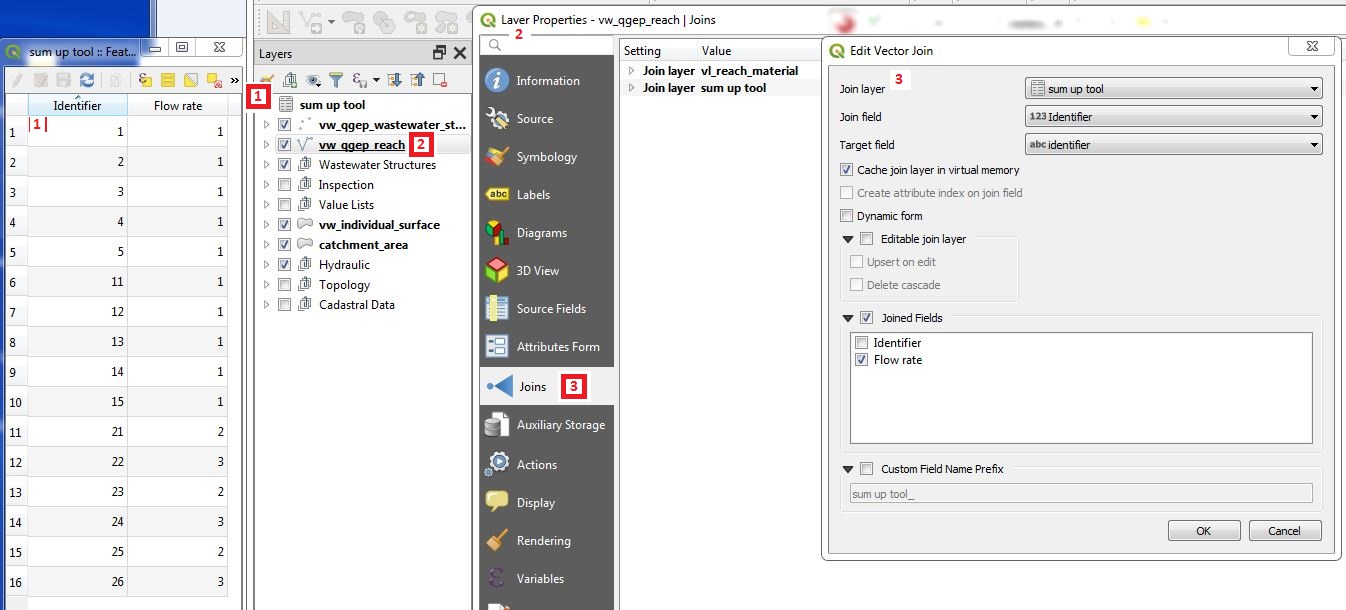This screenshot has height=610, width=1346.
Task: Remove layer or group icon in Layers toolbar
Action: [440, 80]
